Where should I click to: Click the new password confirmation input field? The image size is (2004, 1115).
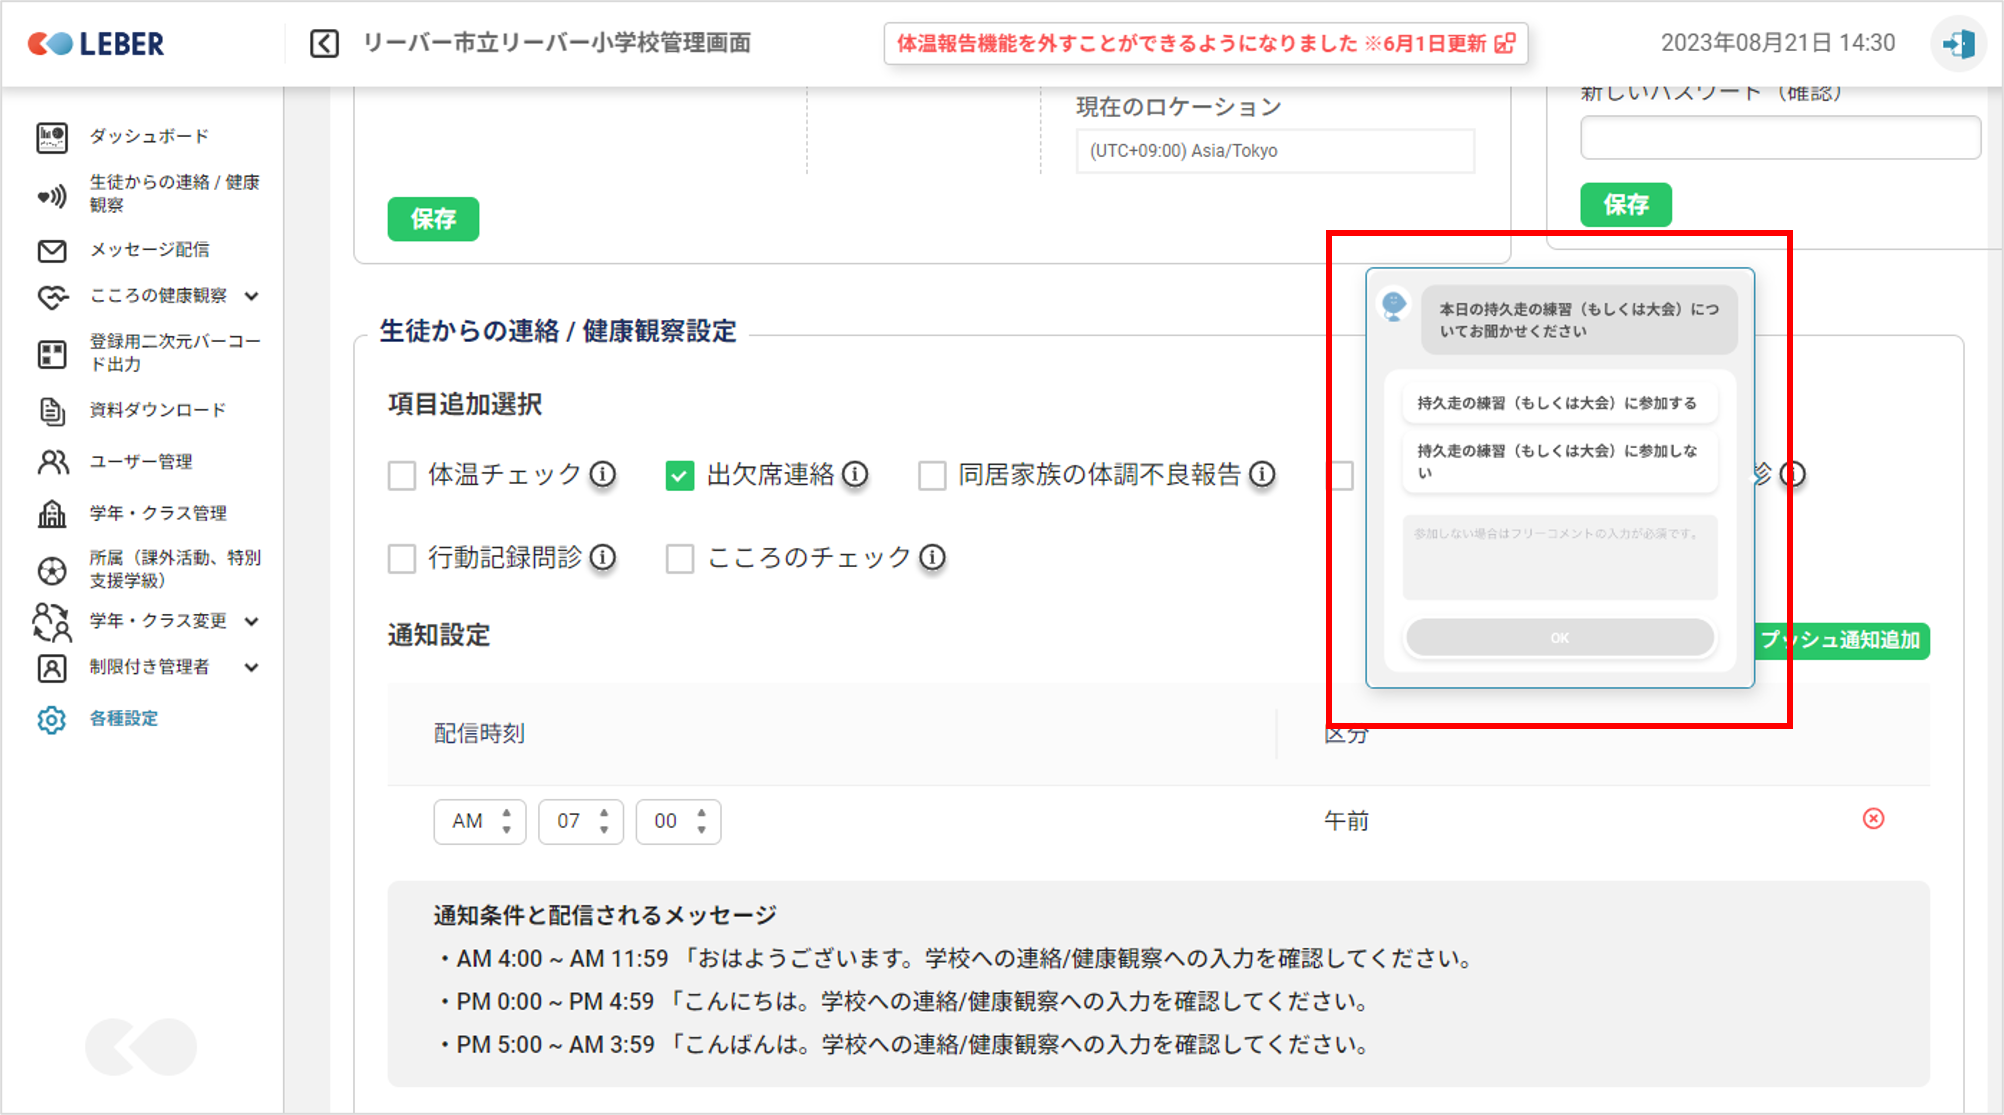1779,138
